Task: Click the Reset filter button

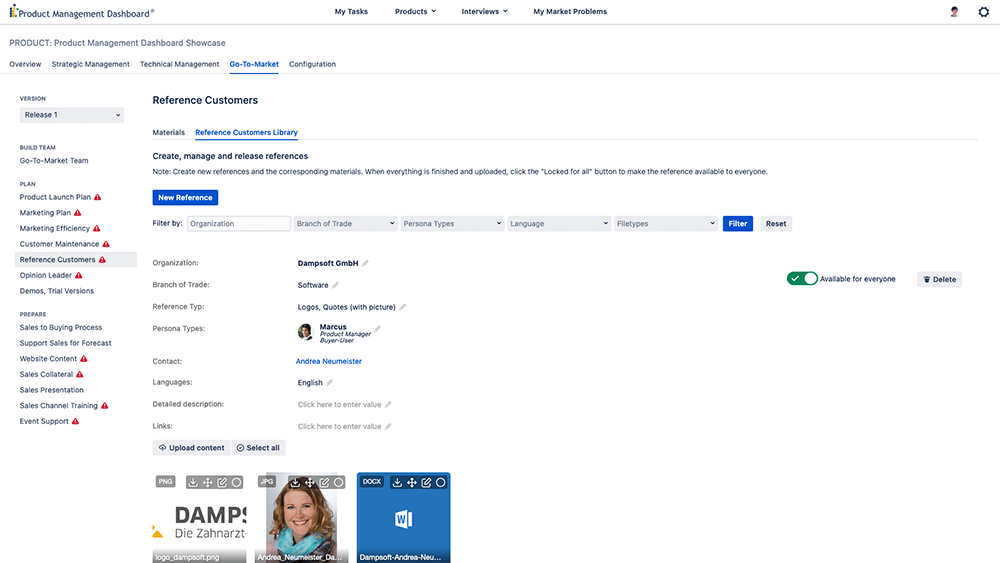Action: click(x=776, y=224)
